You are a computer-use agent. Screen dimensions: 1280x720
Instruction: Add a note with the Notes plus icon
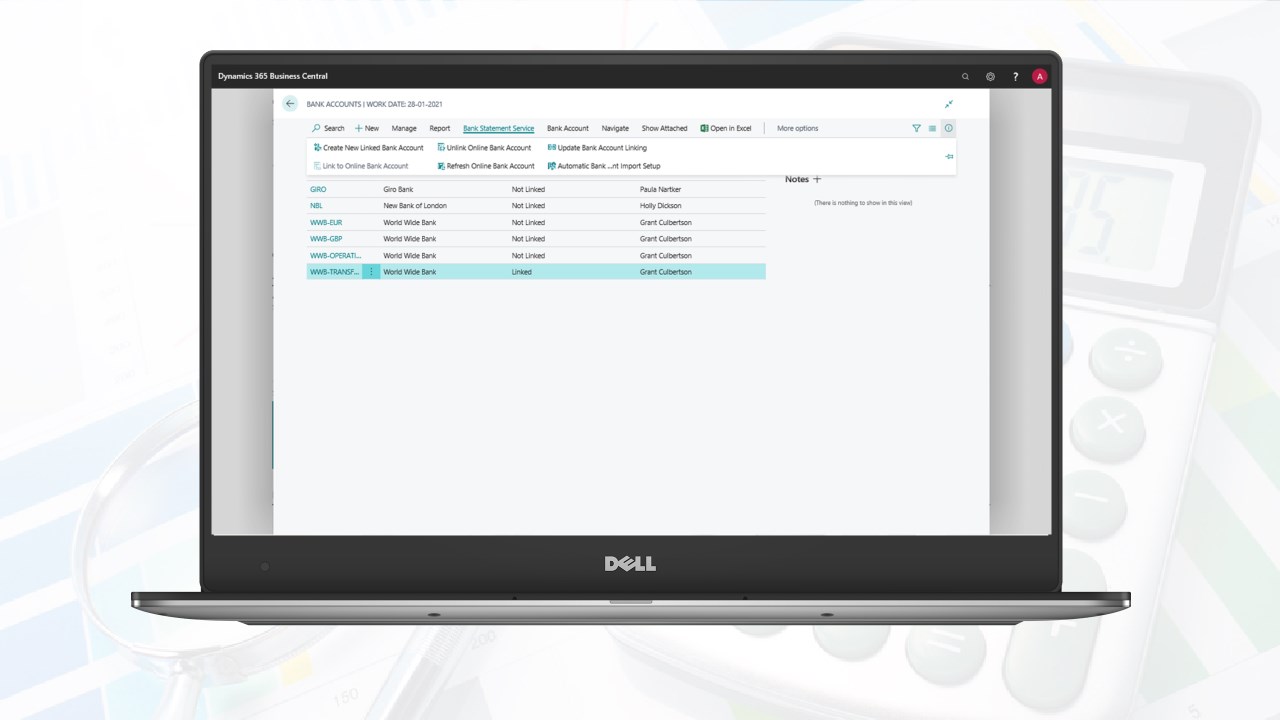817,179
